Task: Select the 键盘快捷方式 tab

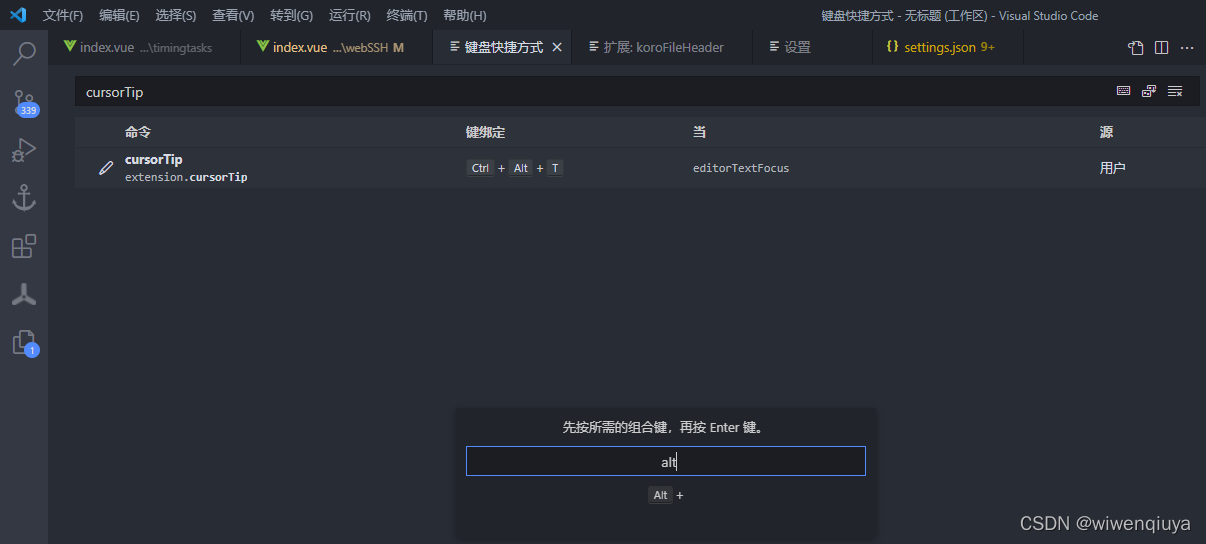Action: click(x=503, y=47)
